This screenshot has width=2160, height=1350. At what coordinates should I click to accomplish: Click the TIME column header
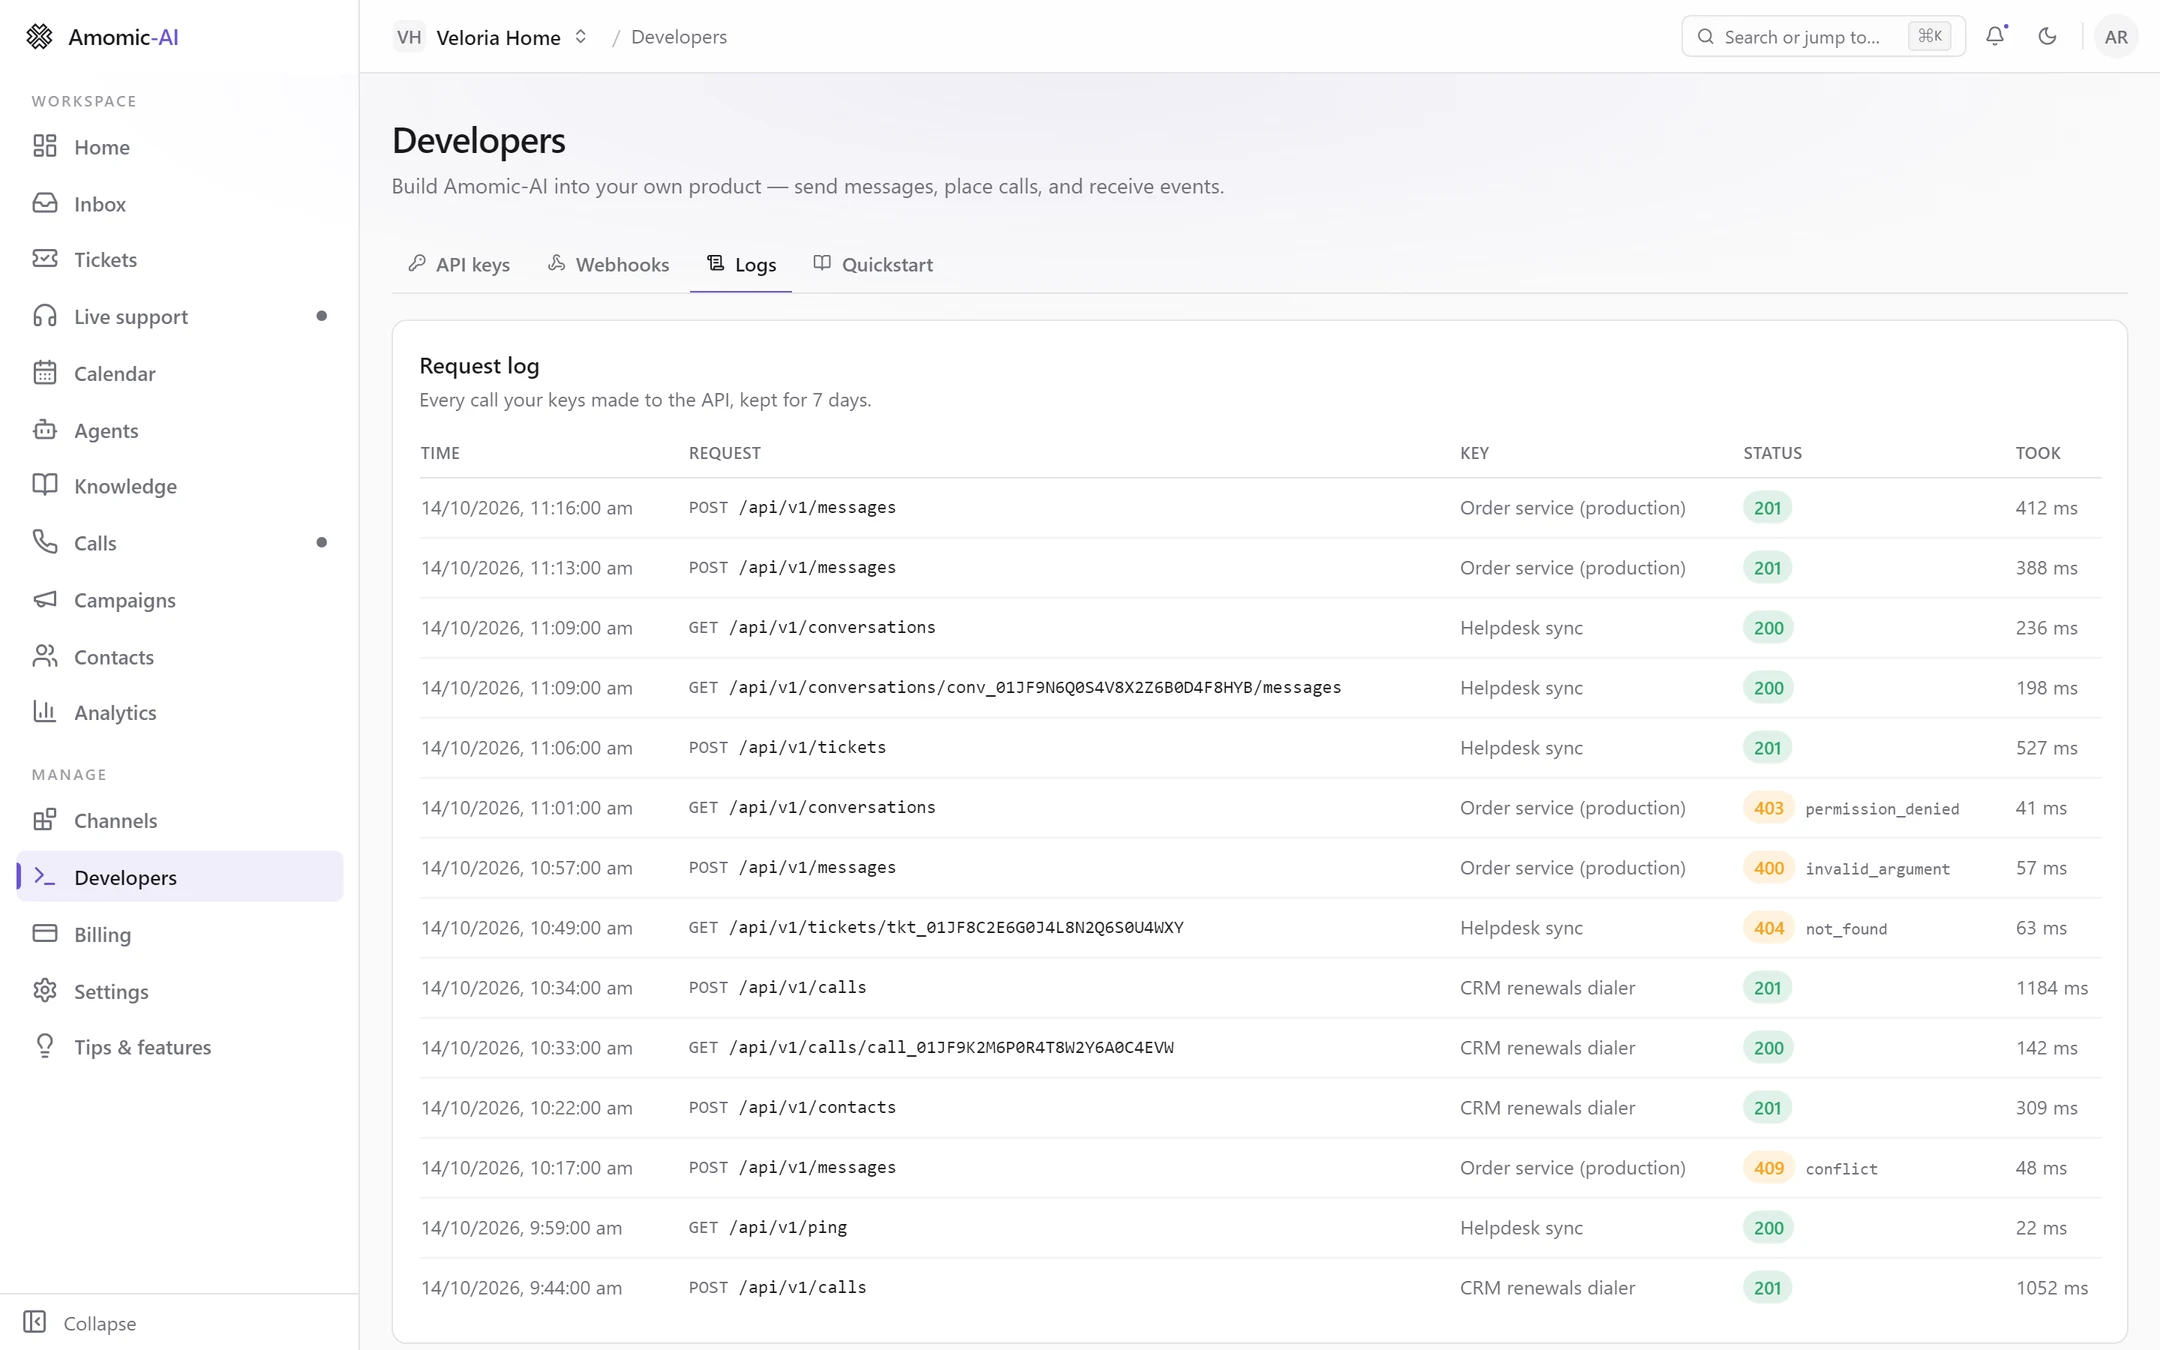(x=440, y=453)
